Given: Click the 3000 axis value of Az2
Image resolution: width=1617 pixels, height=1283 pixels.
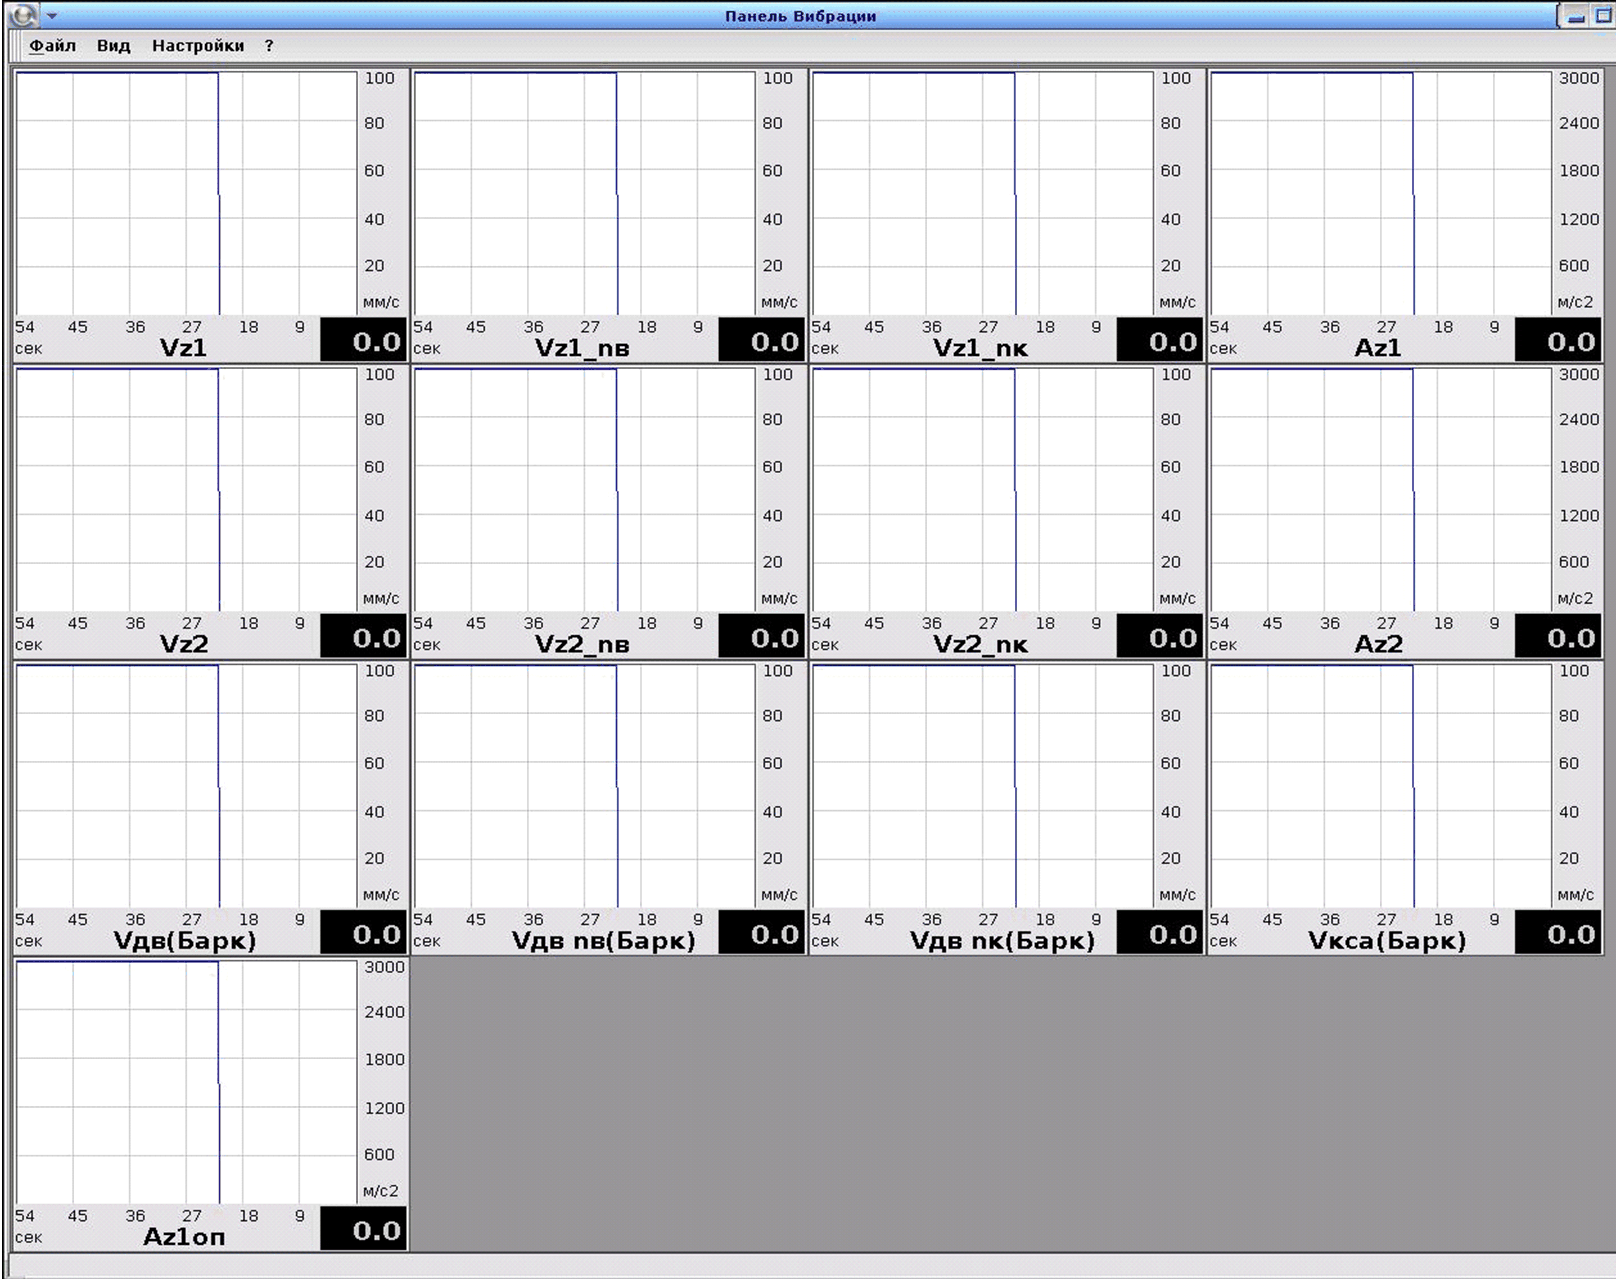Looking at the screenshot, I should click(x=1579, y=374).
